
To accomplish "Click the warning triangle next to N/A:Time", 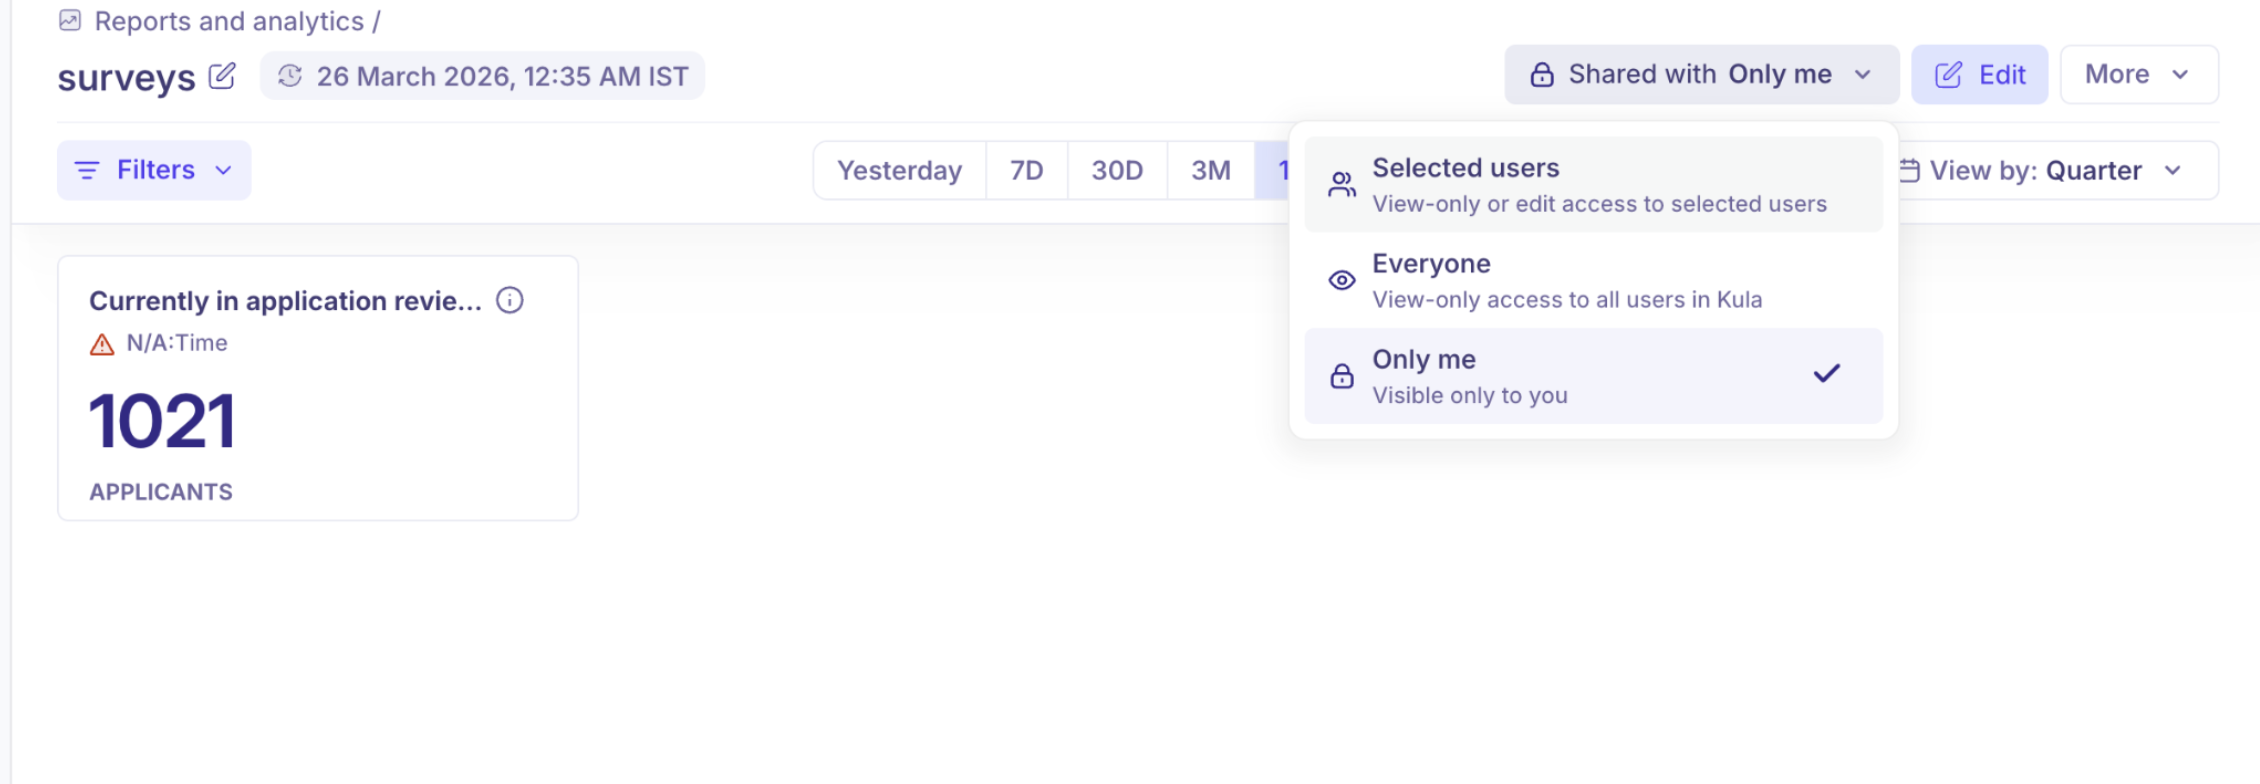I will tap(102, 344).
